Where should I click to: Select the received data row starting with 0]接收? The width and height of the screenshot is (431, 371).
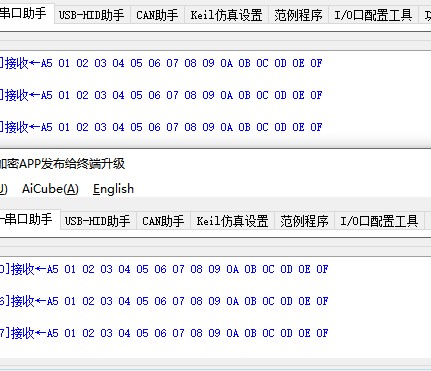[x=164, y=269]
